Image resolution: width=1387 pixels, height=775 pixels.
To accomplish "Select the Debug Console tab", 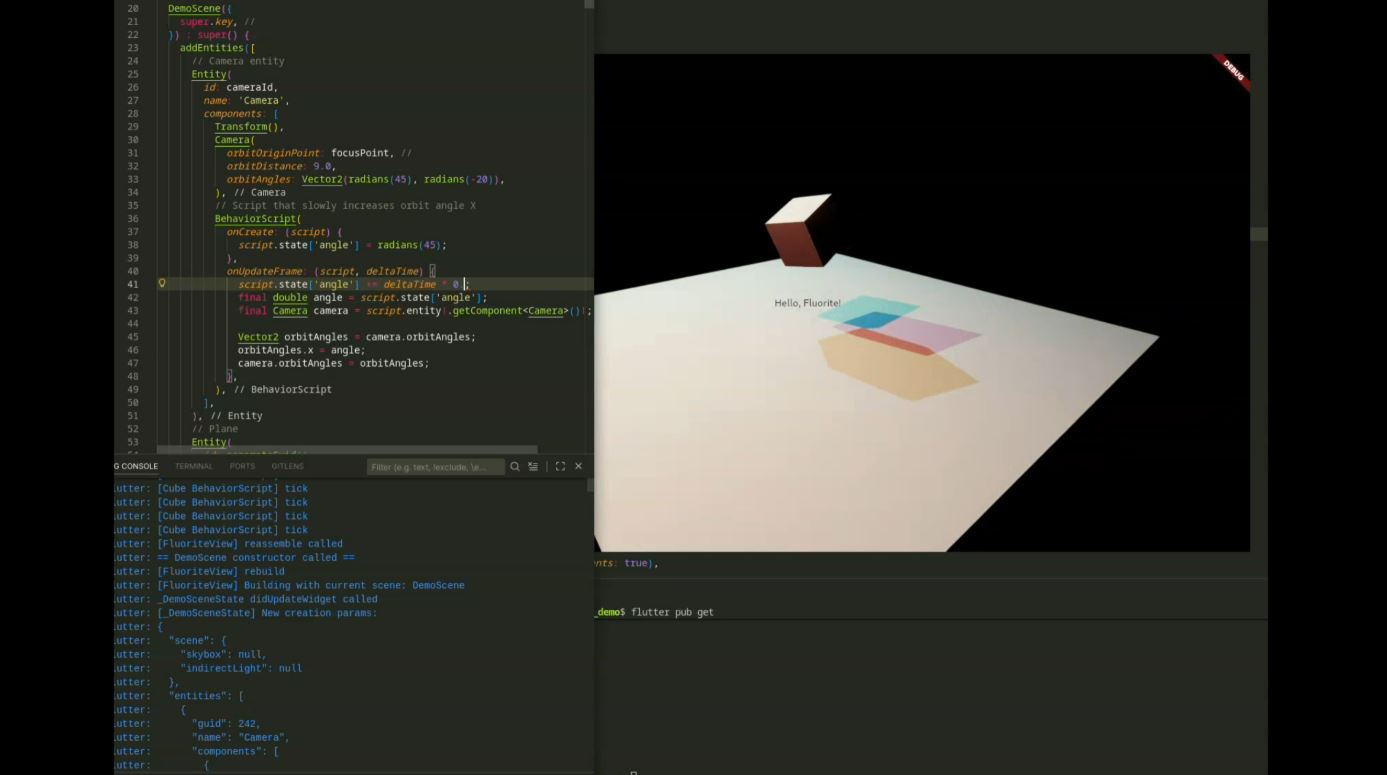I will coord(136,467).
